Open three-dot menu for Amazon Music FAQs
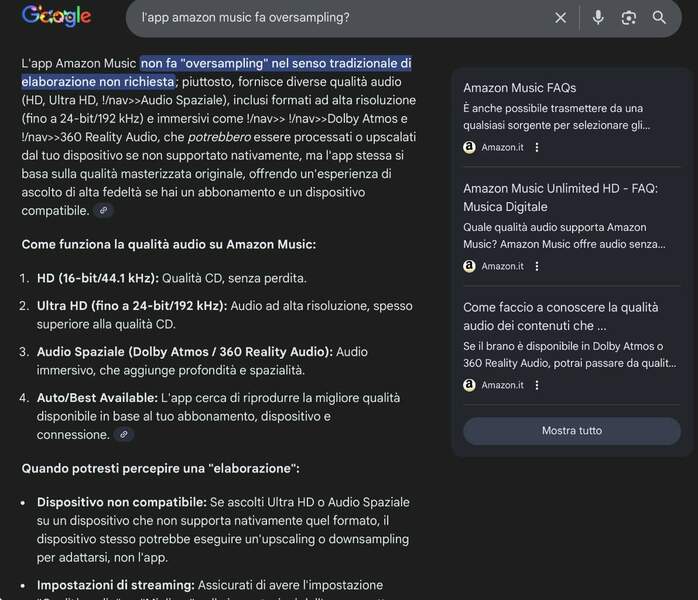The height and width of the screenshot is (600, 698). 537,147
